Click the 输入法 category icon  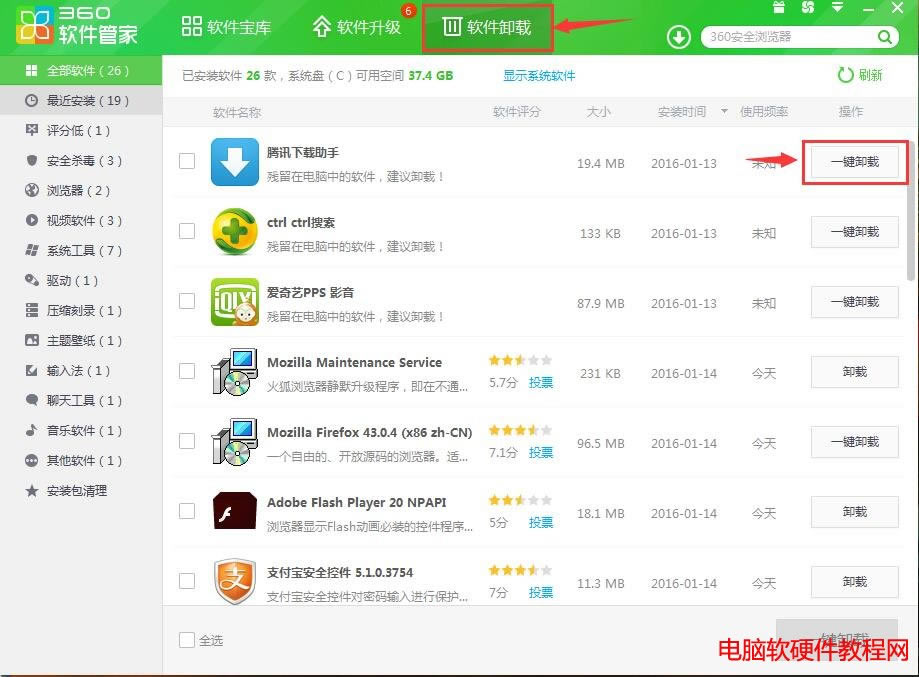pos(32,370)
